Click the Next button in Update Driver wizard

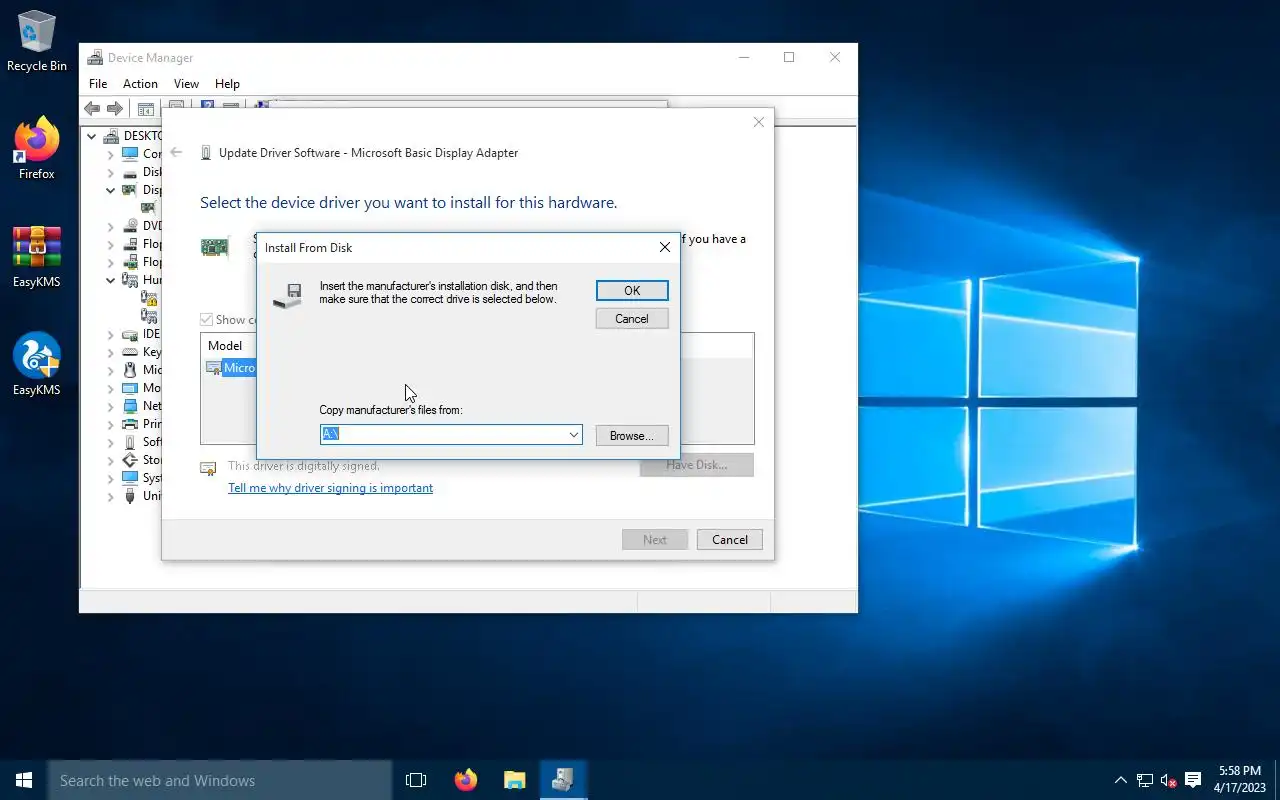pos(655,540)
